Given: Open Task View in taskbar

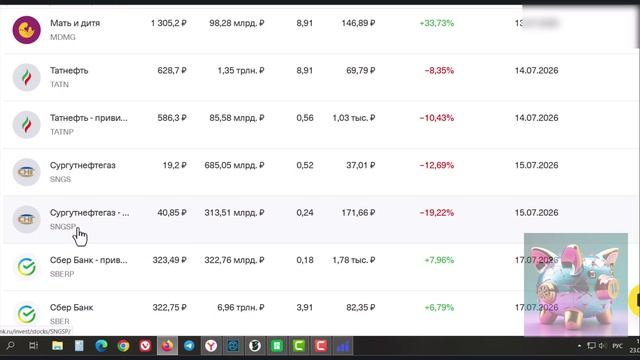Looking at the screenshot, I should [33, 346].
